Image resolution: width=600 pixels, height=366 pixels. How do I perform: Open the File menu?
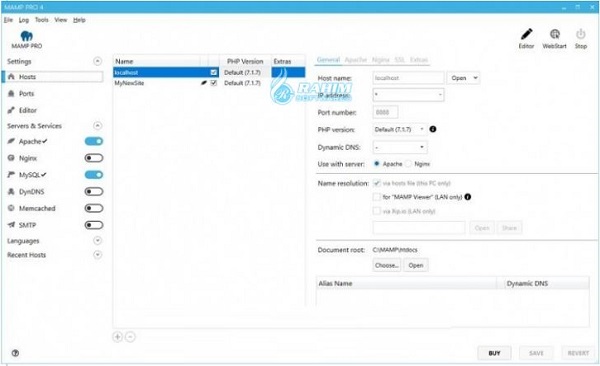tap(8, 20)
